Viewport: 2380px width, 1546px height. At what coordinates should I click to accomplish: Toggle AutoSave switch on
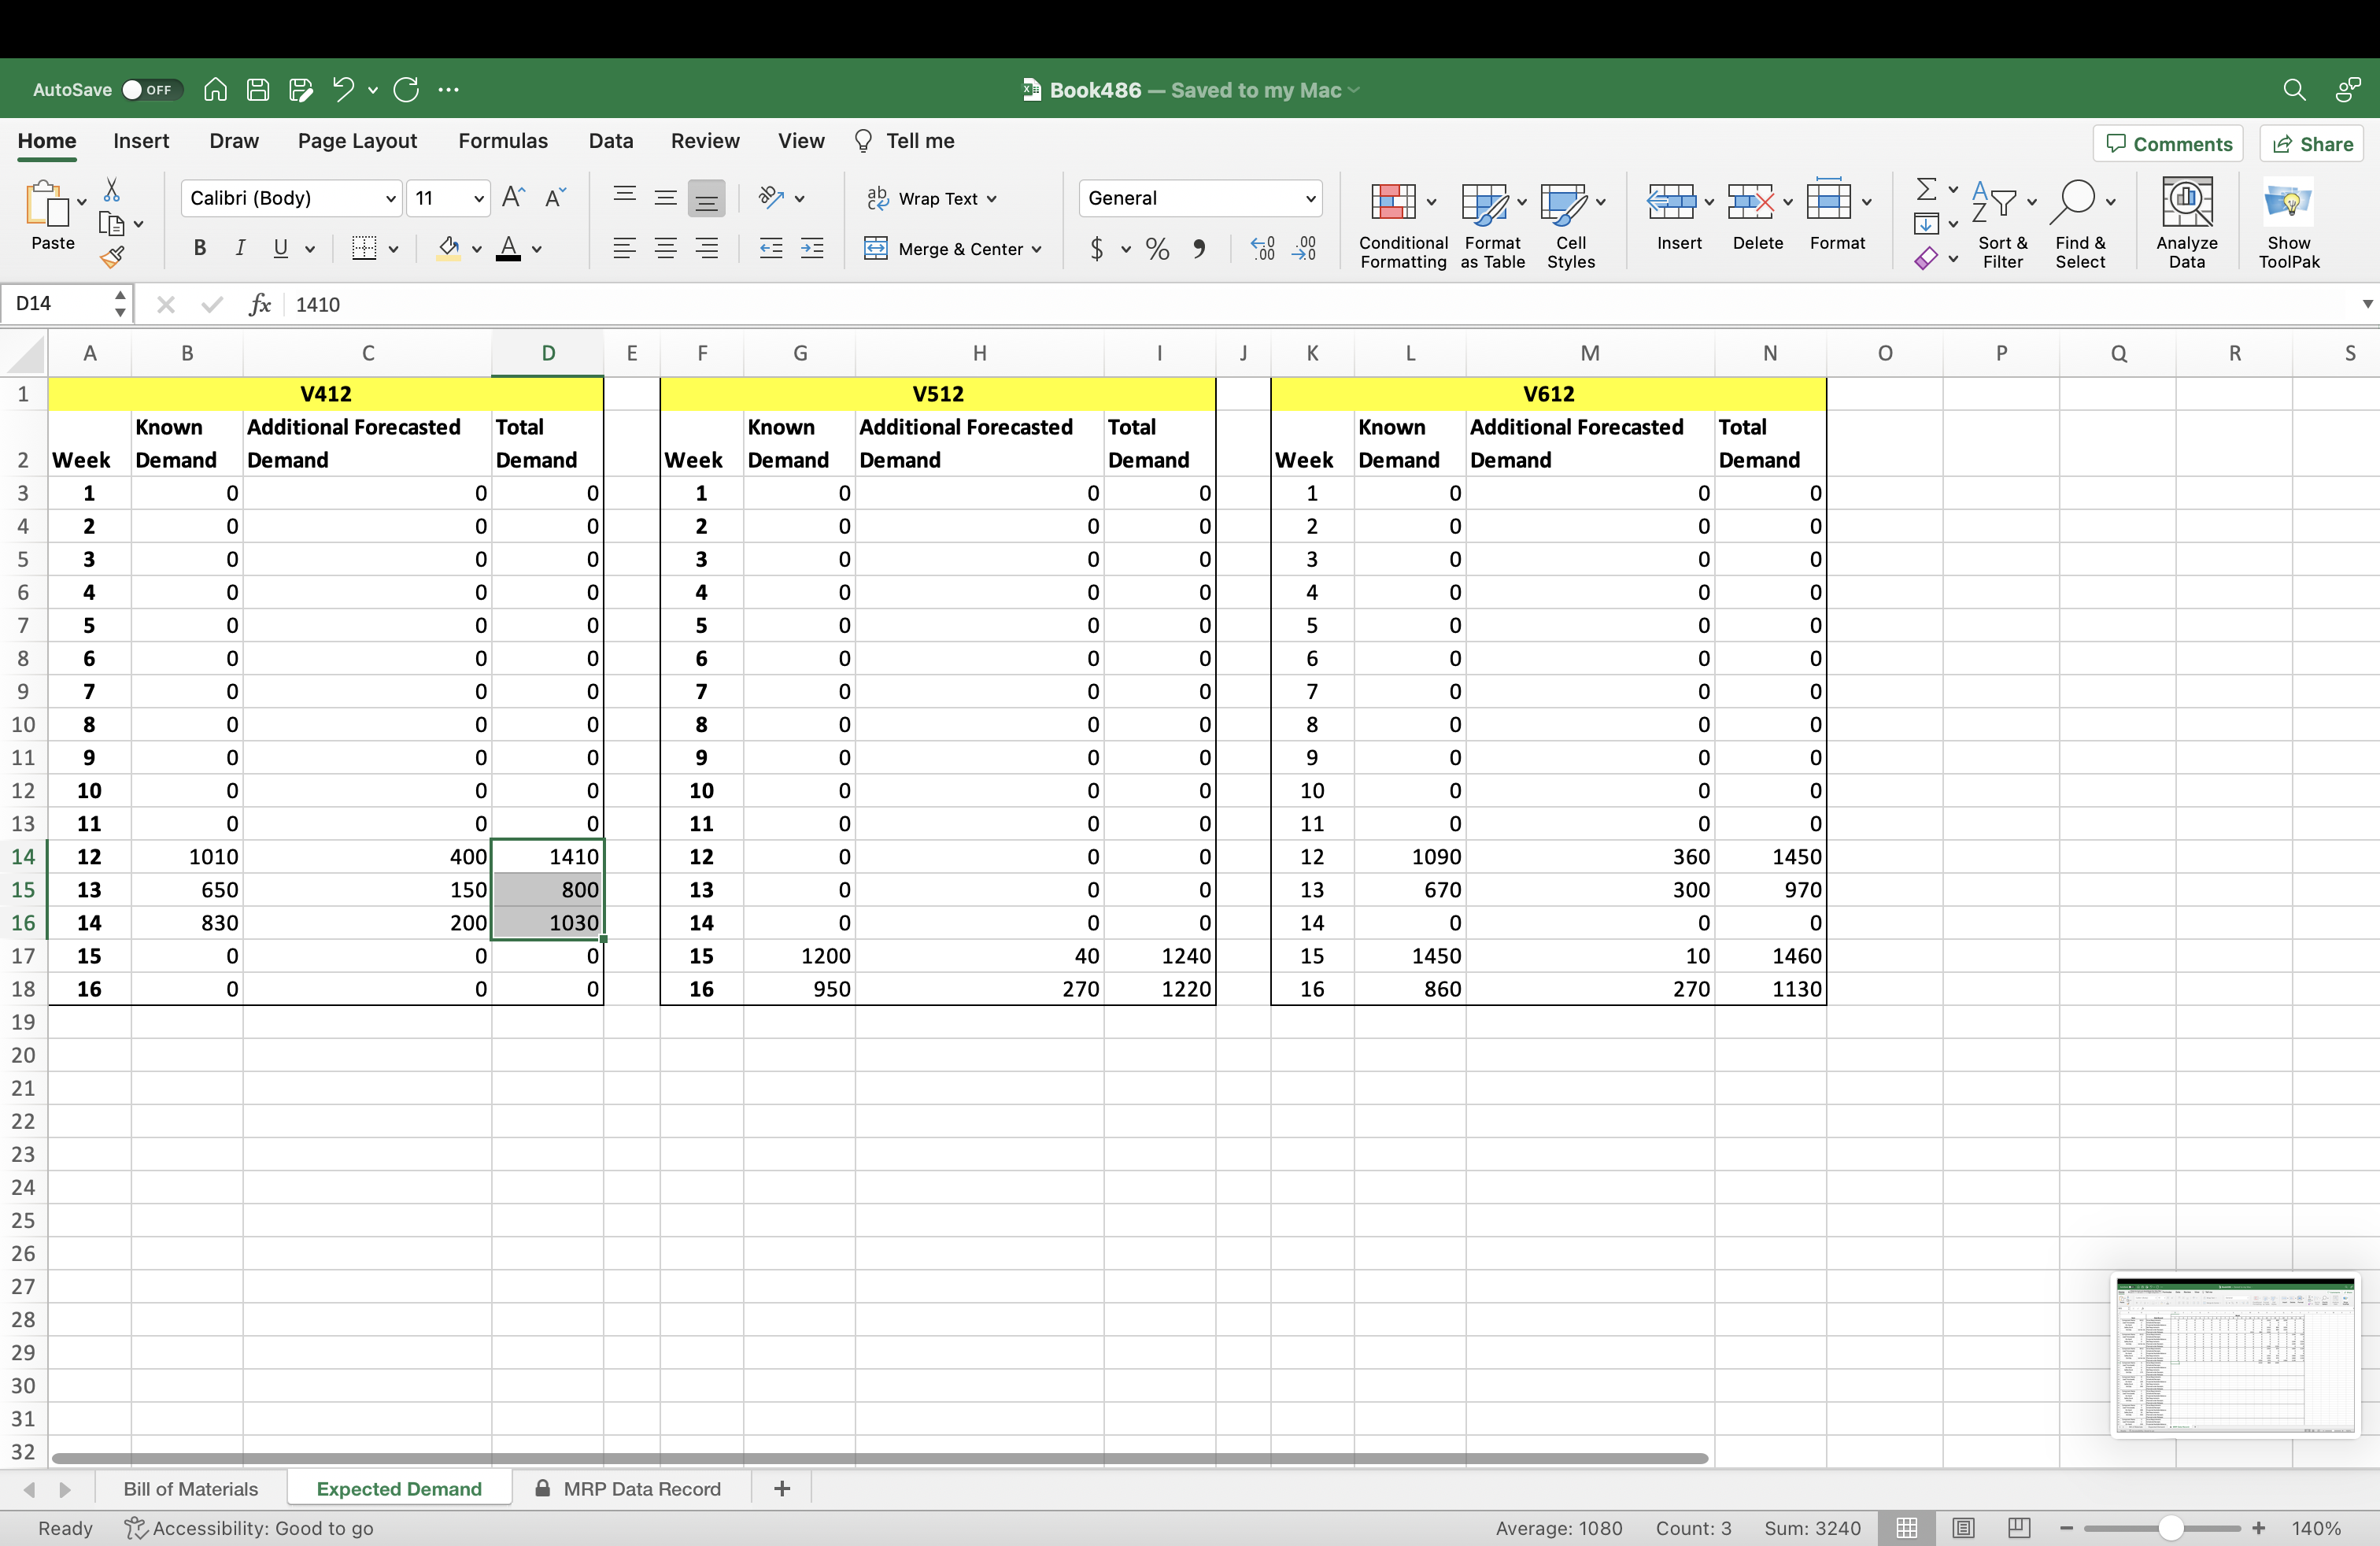coord(151,90)
